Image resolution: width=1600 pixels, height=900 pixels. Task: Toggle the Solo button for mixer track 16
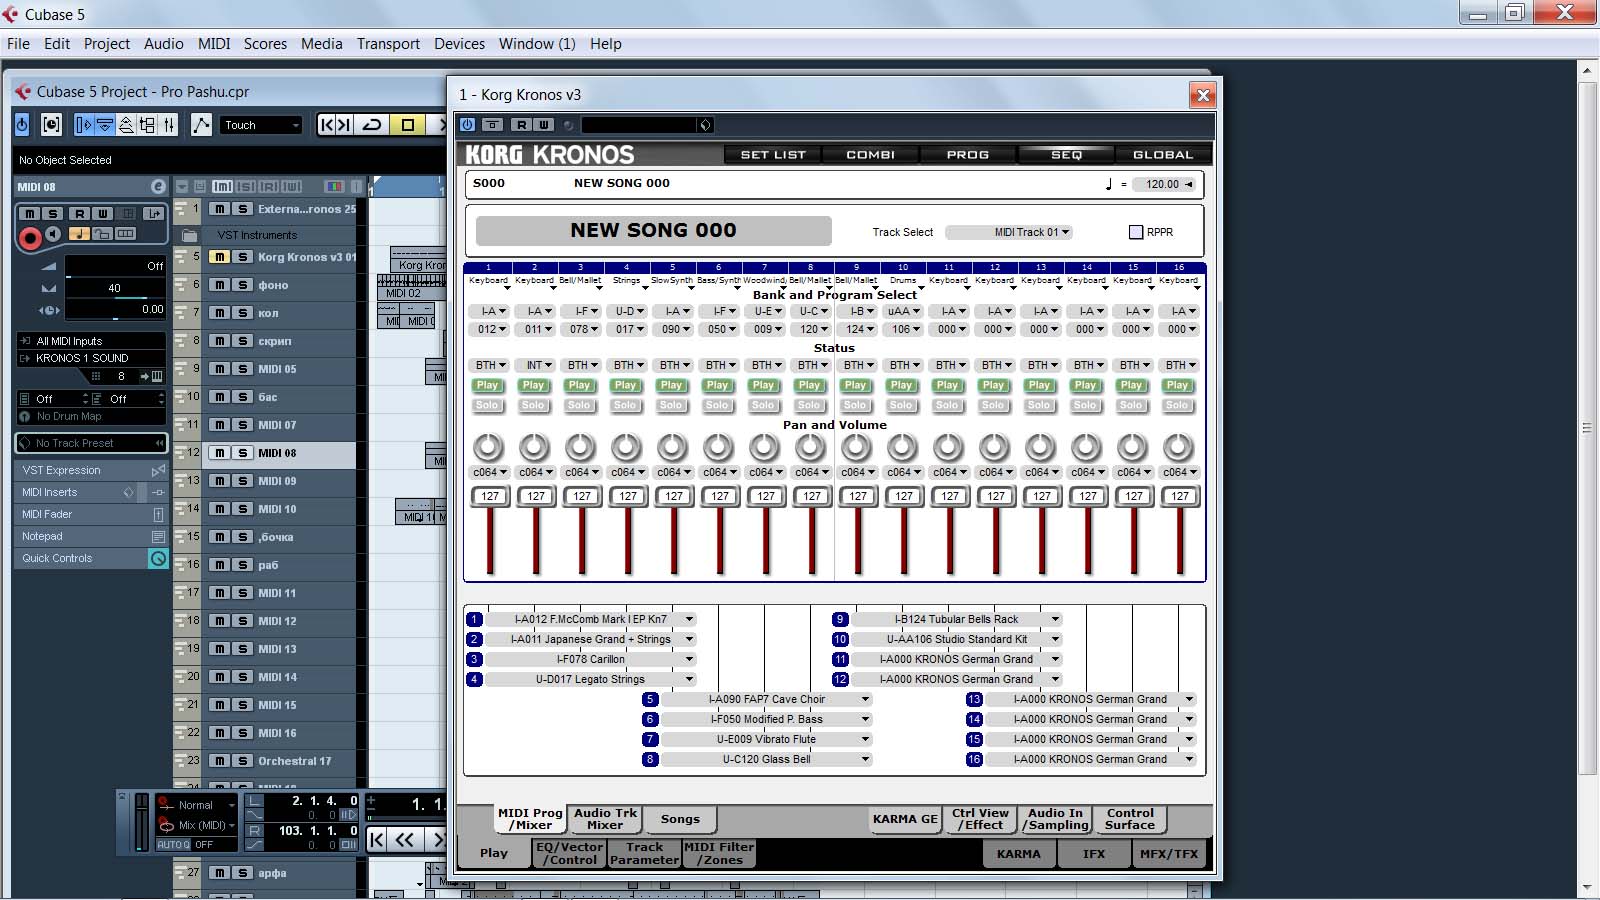tap(1177, 405)
